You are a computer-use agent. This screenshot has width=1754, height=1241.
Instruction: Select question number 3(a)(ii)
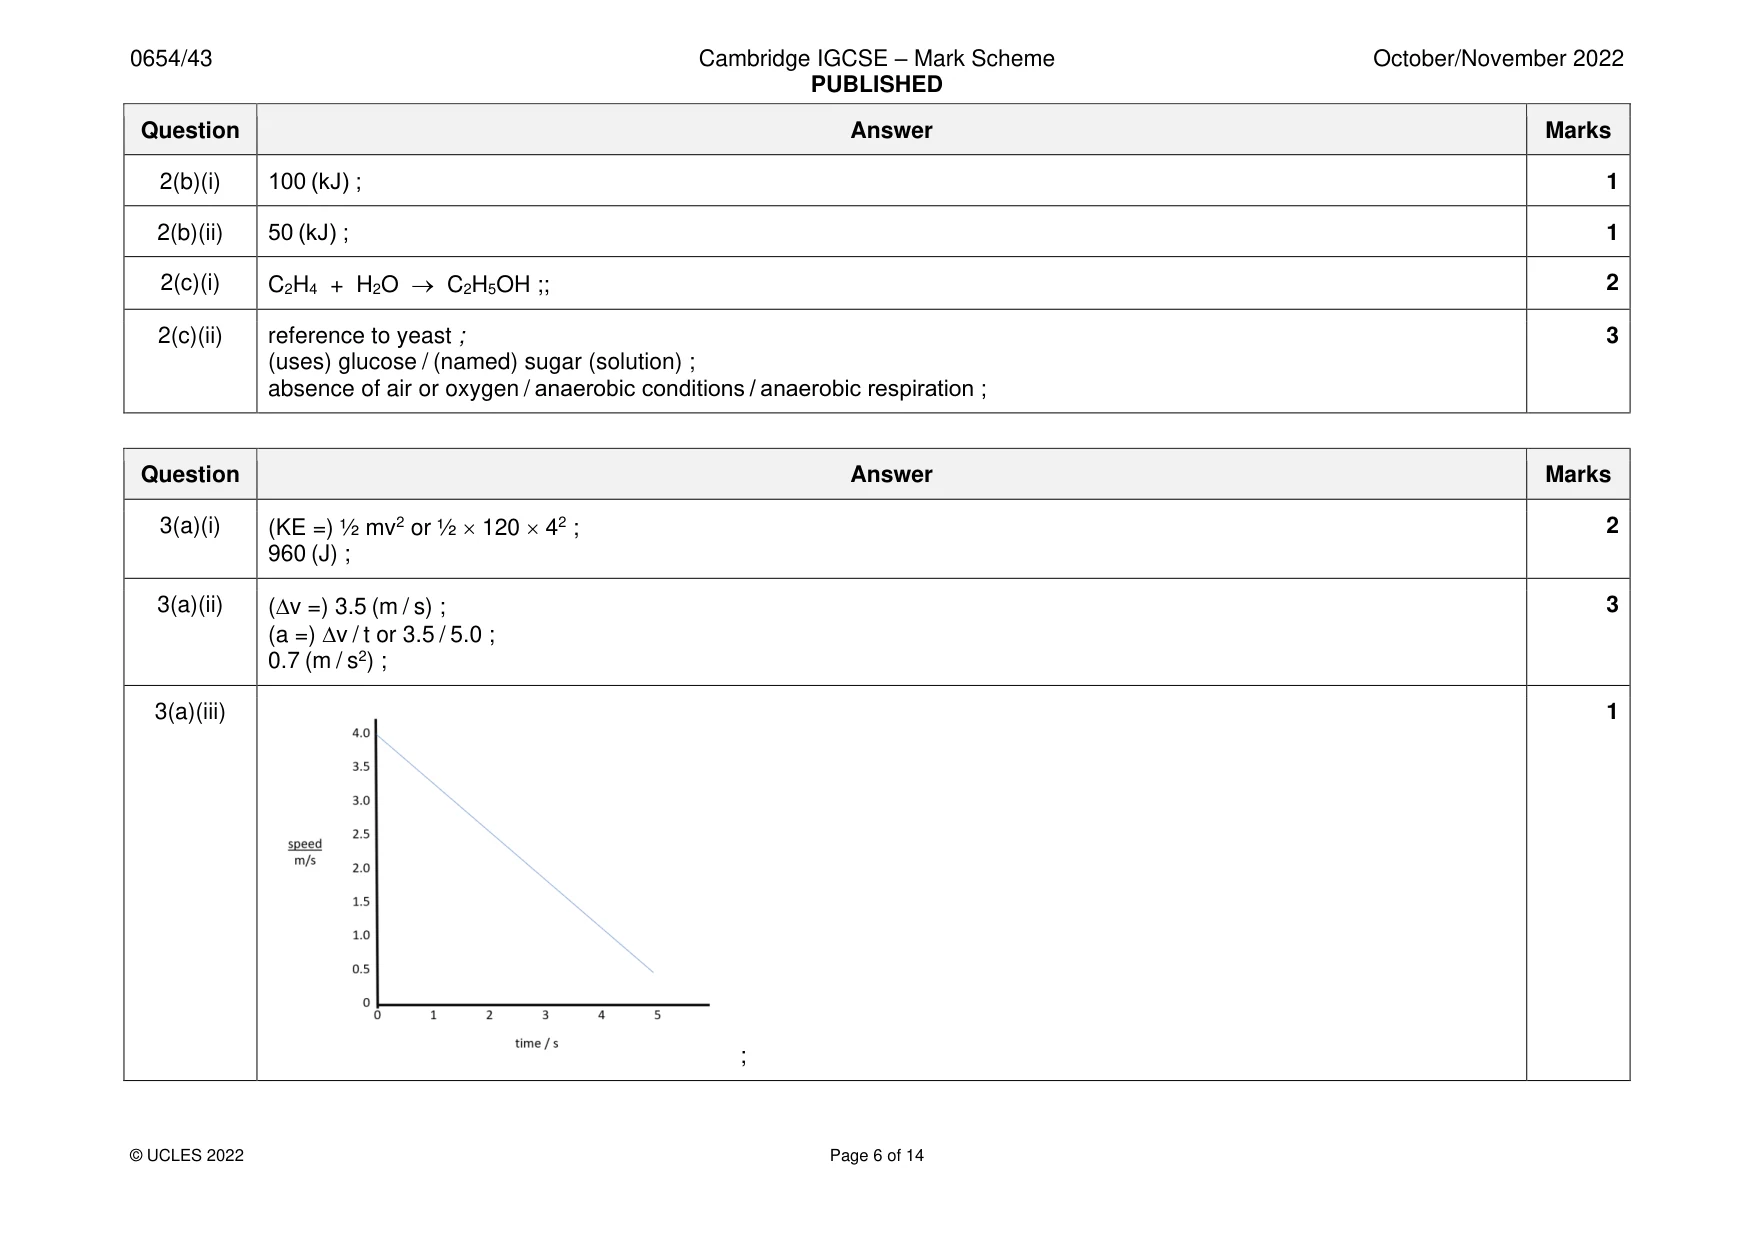click(x=190, y=604)
